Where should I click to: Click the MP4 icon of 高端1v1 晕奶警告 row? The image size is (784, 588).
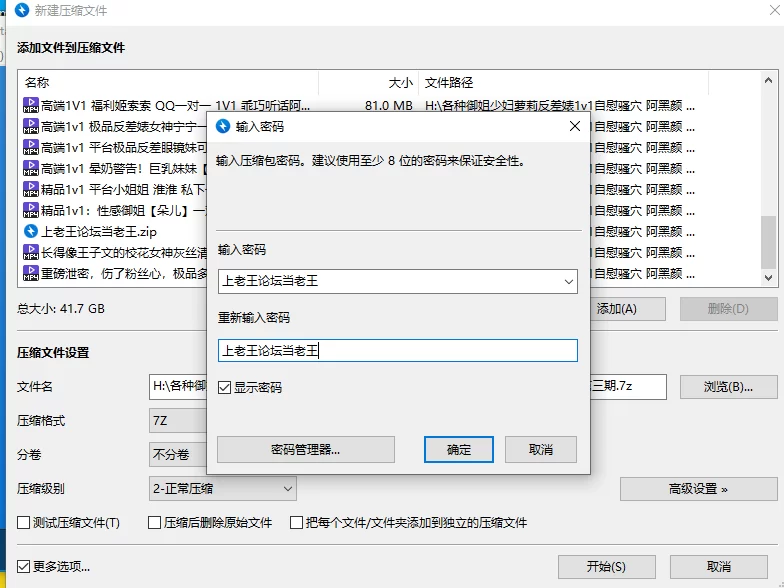pos(30,168)
